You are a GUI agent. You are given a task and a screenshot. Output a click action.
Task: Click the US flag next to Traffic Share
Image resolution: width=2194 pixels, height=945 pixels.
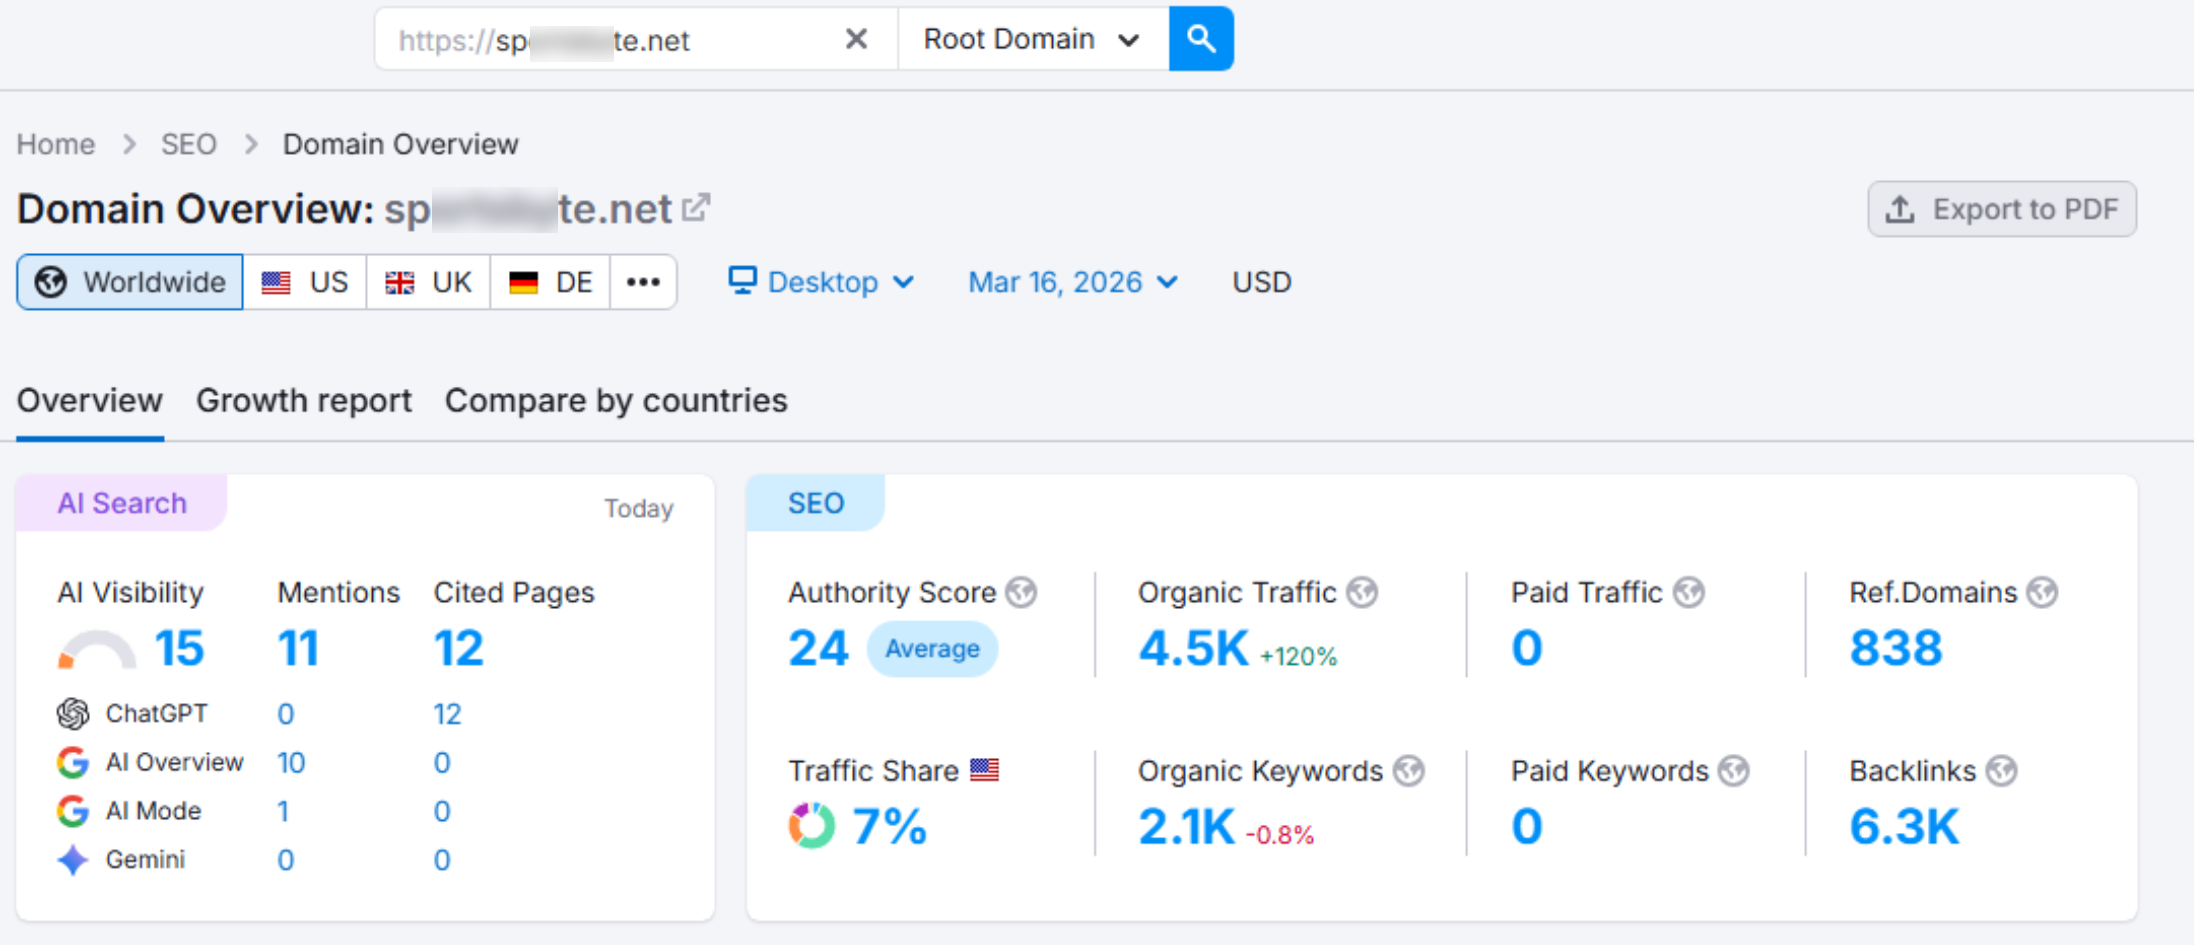[x=987, y=769]
